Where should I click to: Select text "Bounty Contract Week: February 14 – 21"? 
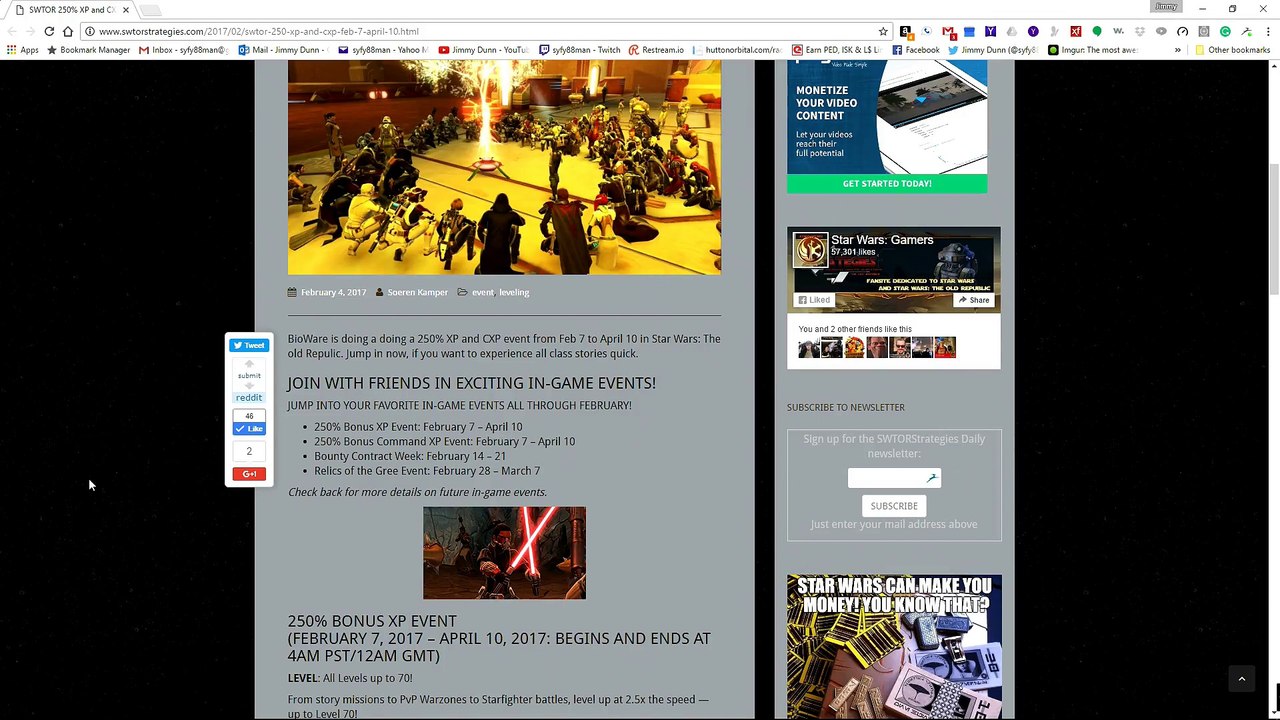point(410,456)
